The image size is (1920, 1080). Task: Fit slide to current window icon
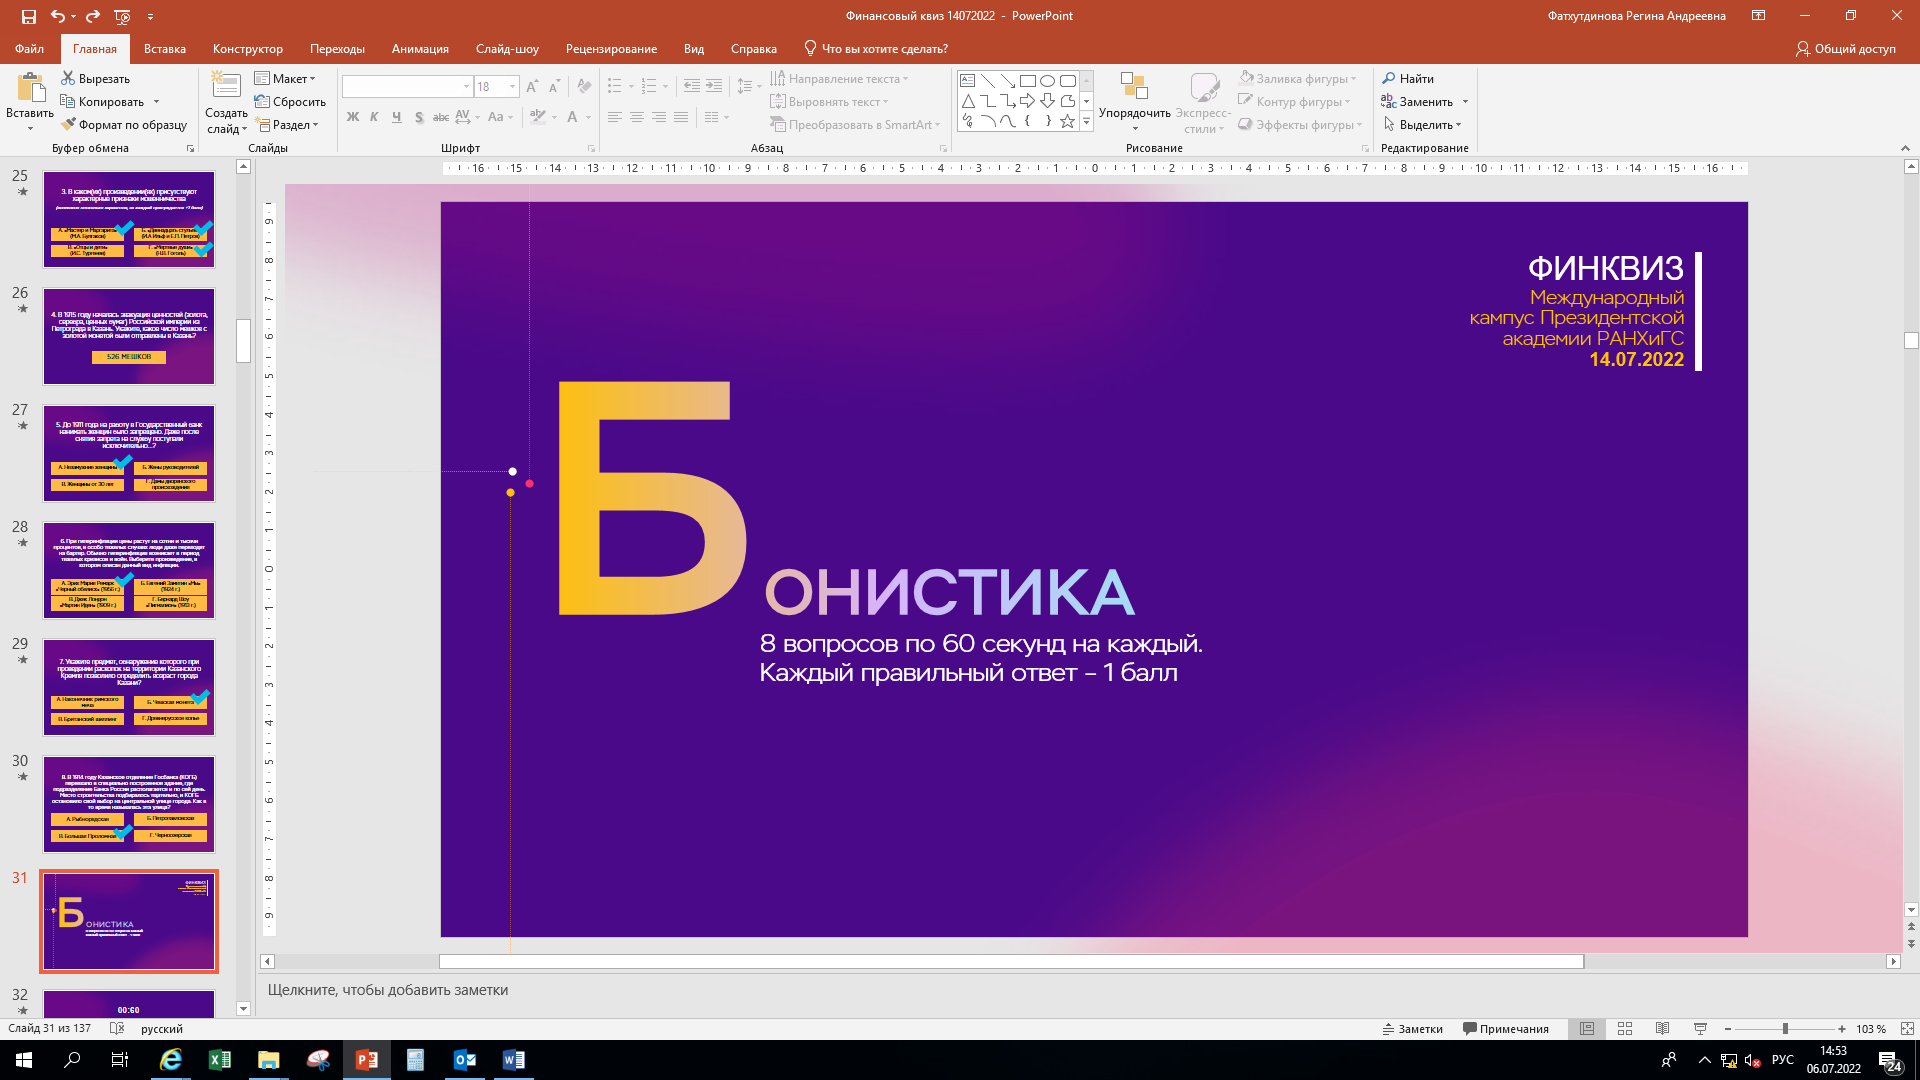tap(1907, 1029)
